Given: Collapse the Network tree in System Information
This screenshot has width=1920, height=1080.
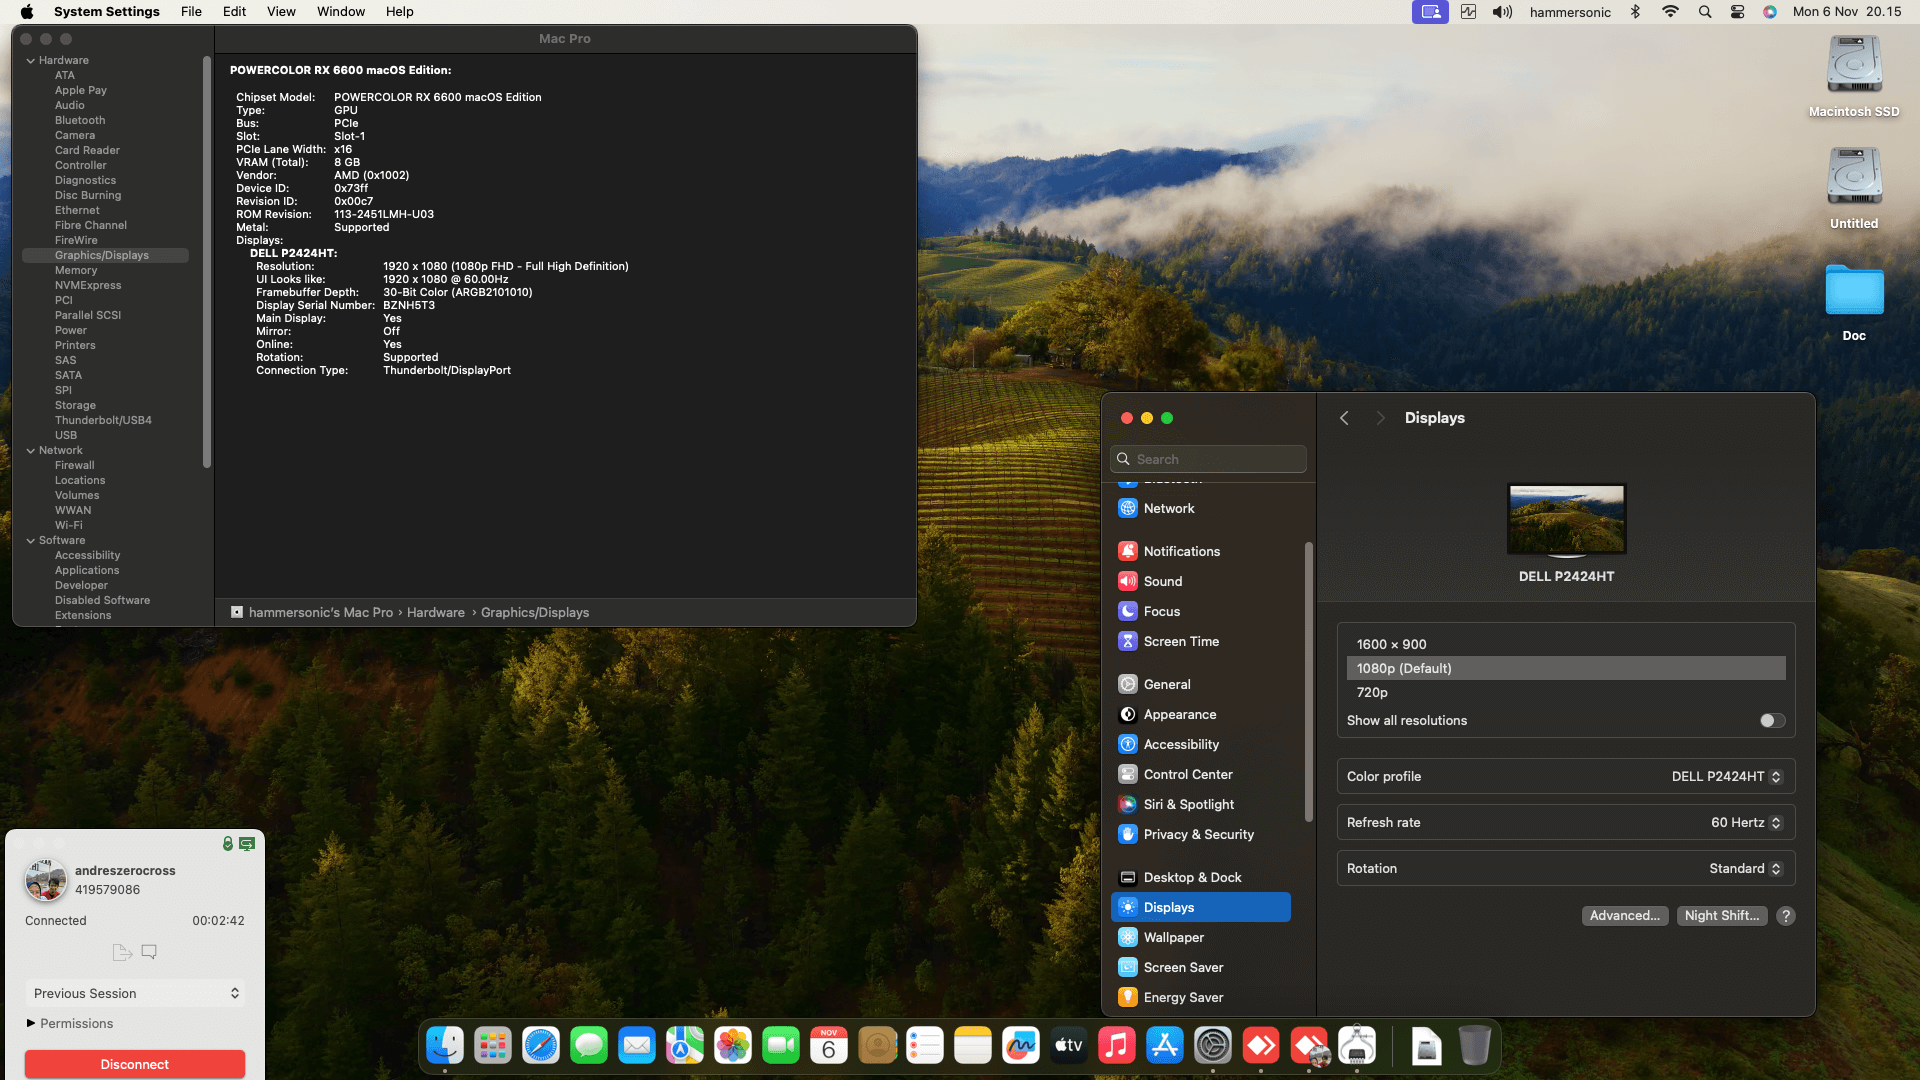Looking at the screenshot, I should (31, 450).
